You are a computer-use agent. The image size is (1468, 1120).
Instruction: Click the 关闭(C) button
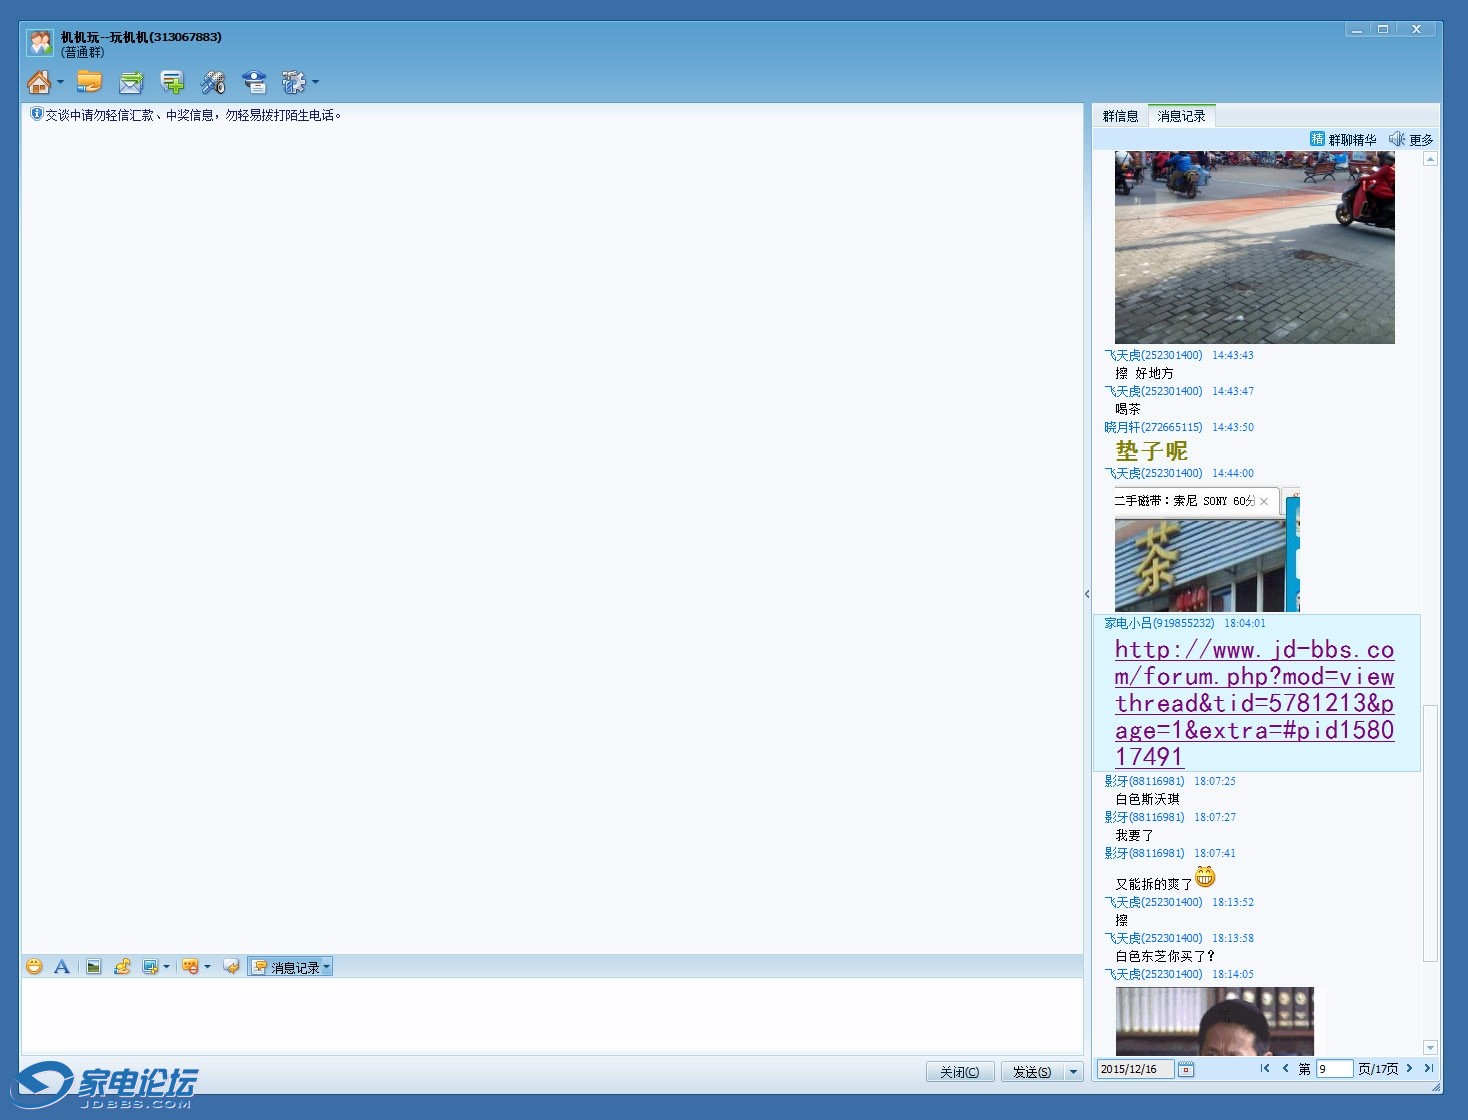(960, 1071)
